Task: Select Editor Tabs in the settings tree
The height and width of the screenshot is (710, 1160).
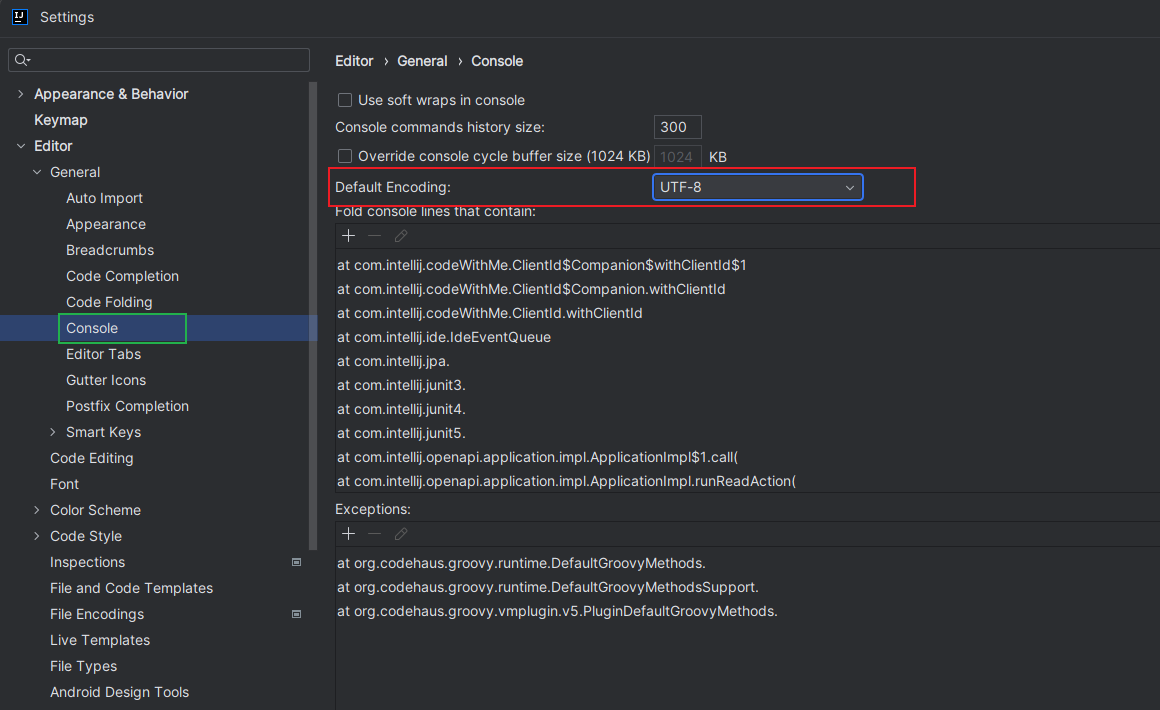Action: coord(103,354)
